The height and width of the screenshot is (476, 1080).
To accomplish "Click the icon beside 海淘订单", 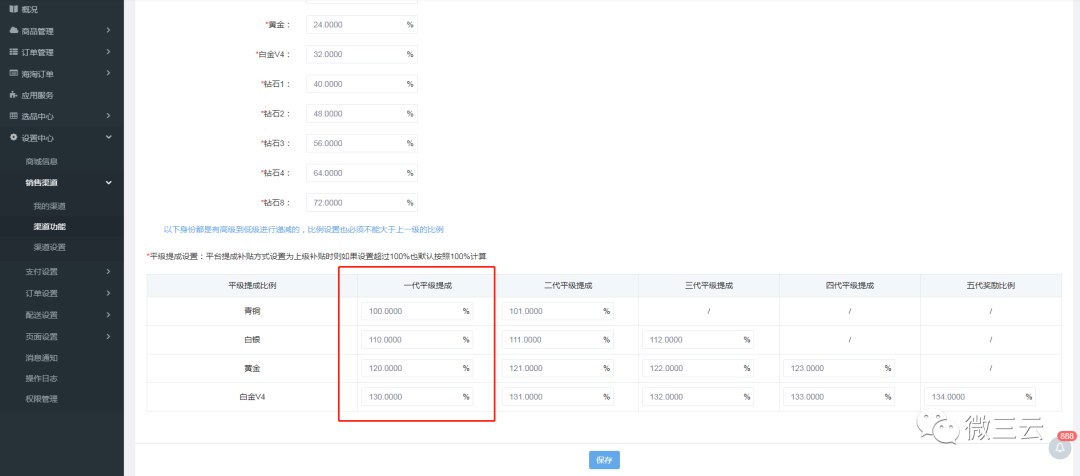I will click(x=13, y=73).
